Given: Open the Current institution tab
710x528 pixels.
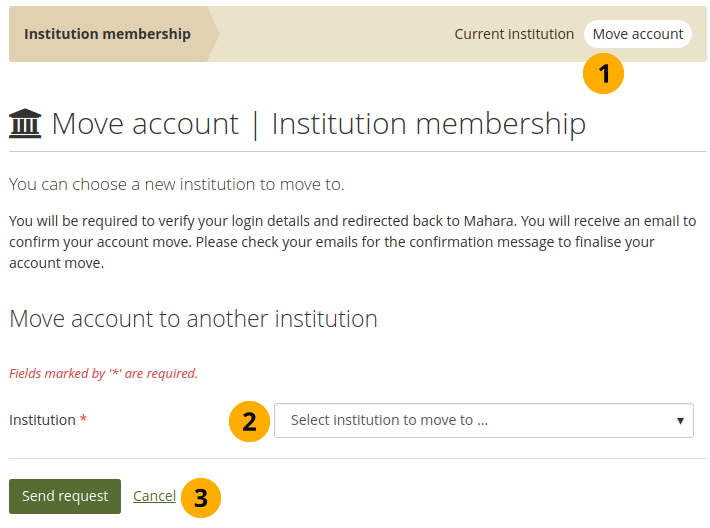Looking at the screenshot, I should [514, 34].
